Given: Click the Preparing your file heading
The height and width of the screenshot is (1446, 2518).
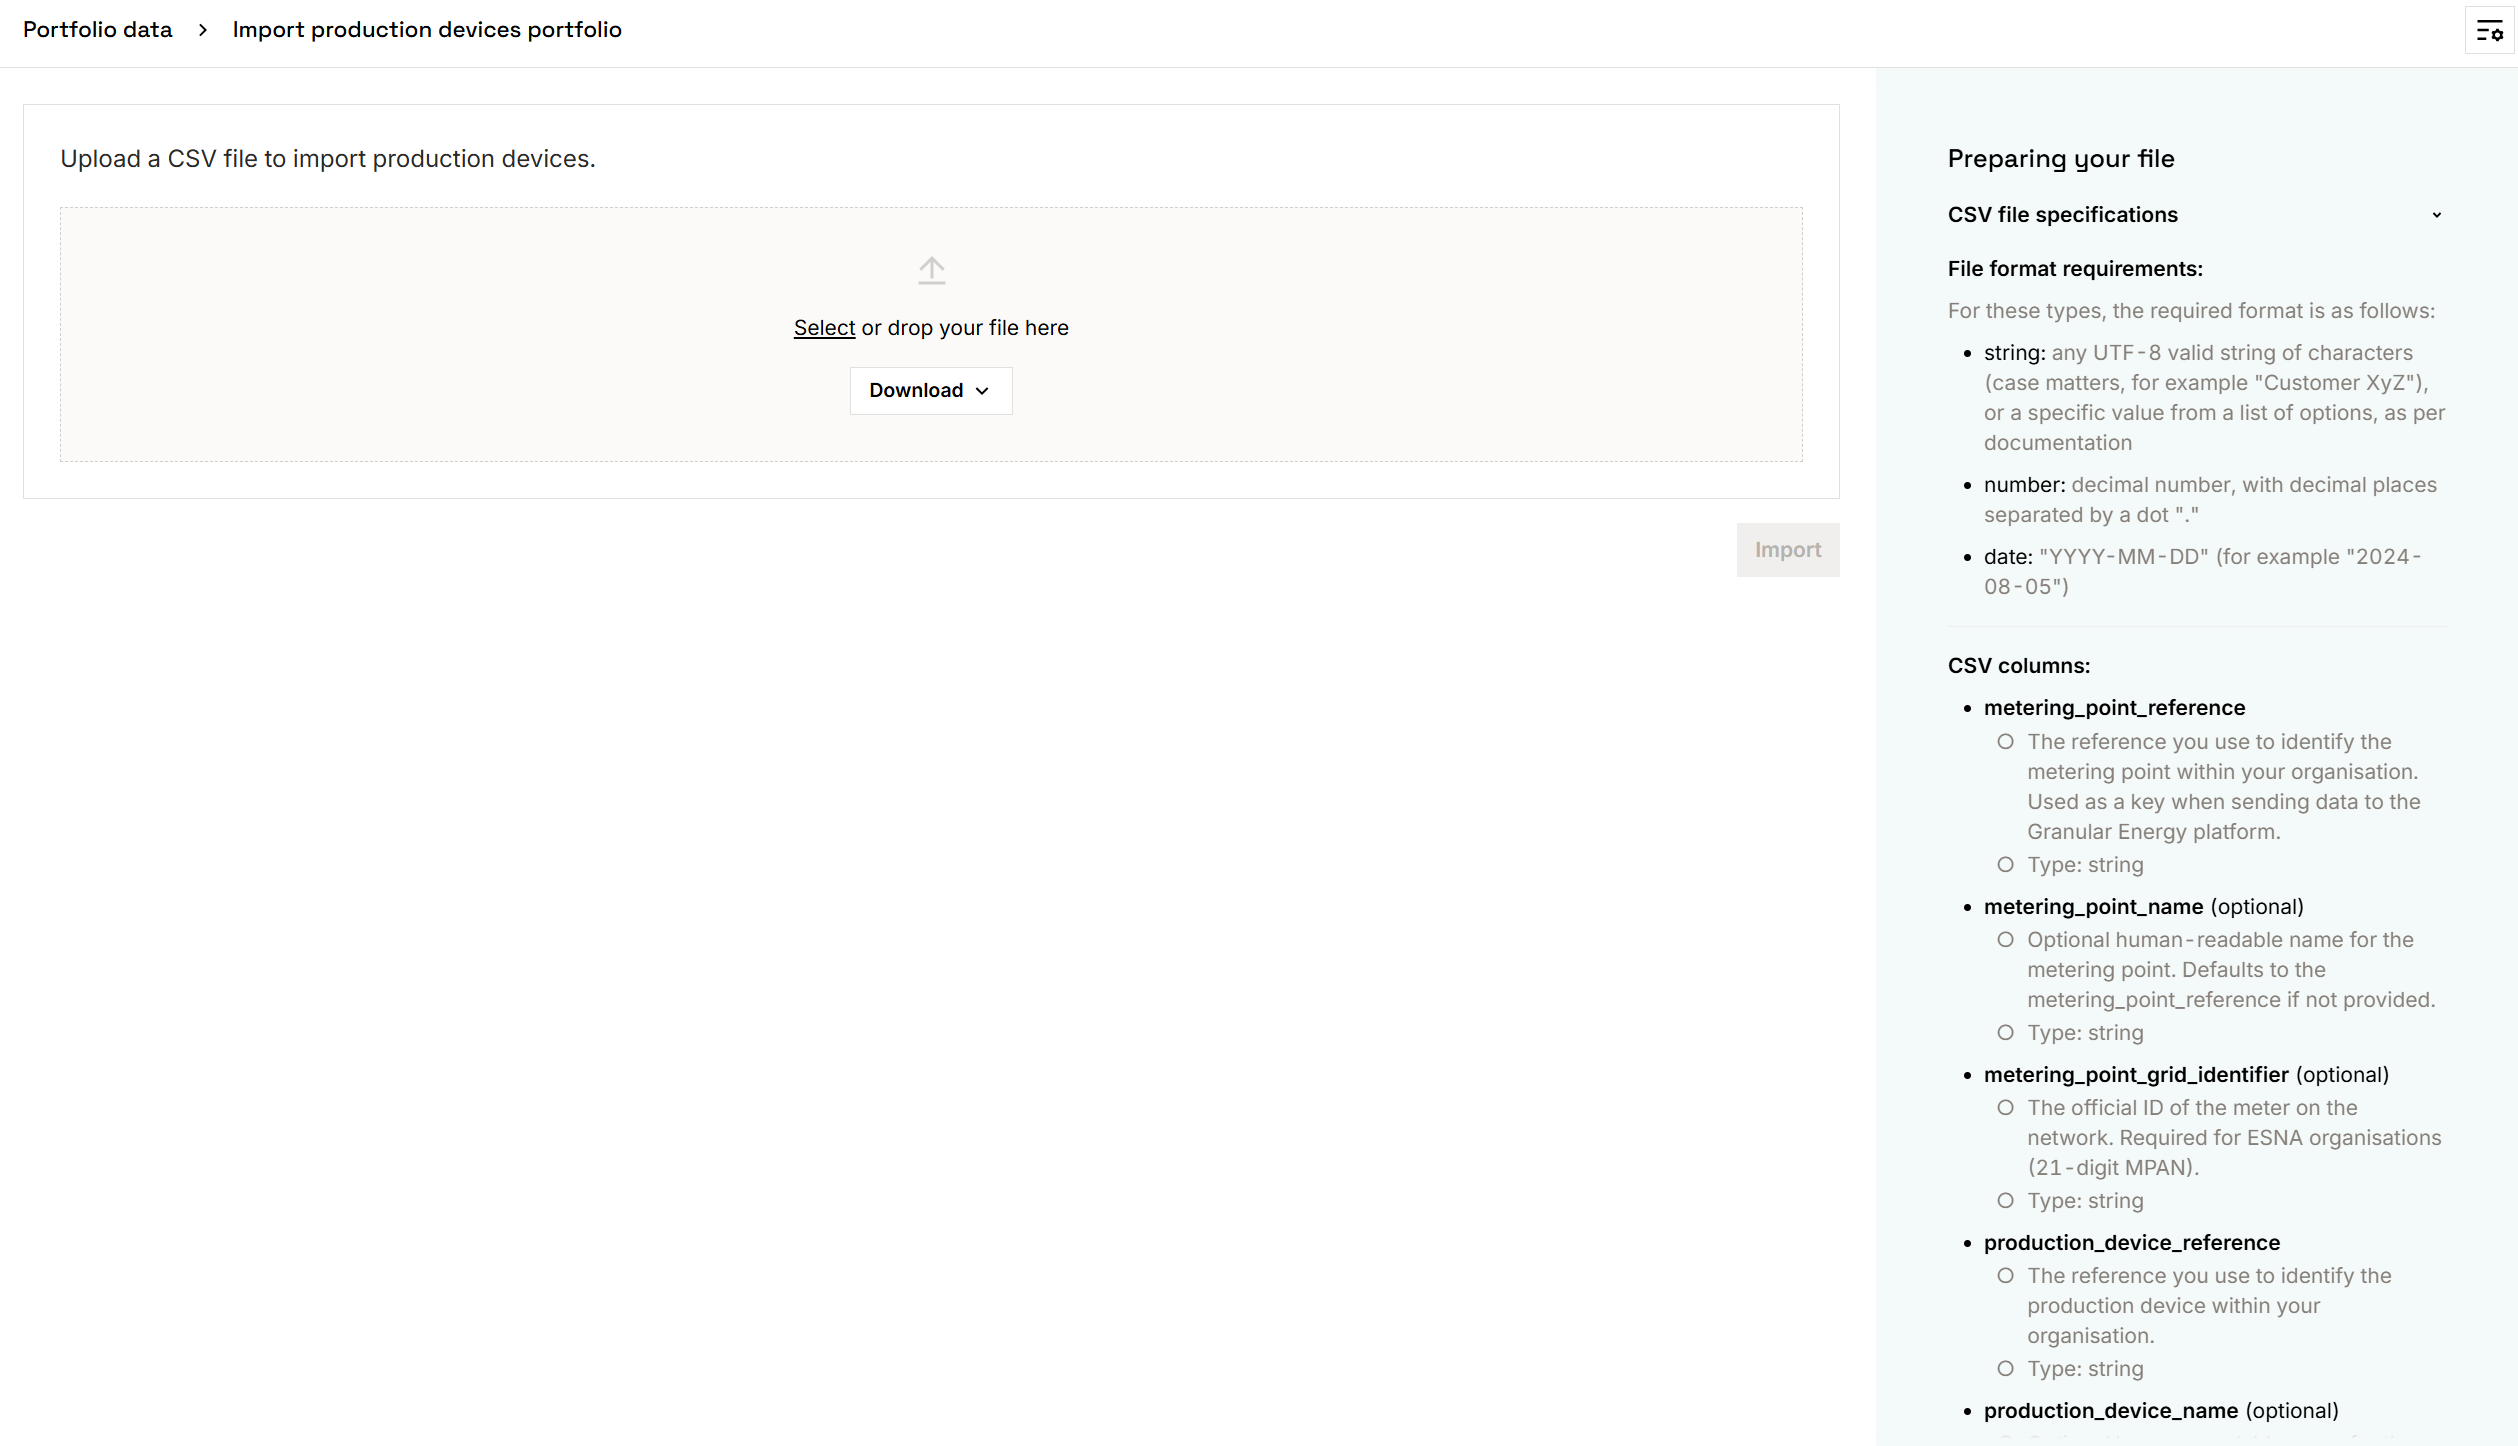Looking at the screenshot, I should tap(2060, 159).
